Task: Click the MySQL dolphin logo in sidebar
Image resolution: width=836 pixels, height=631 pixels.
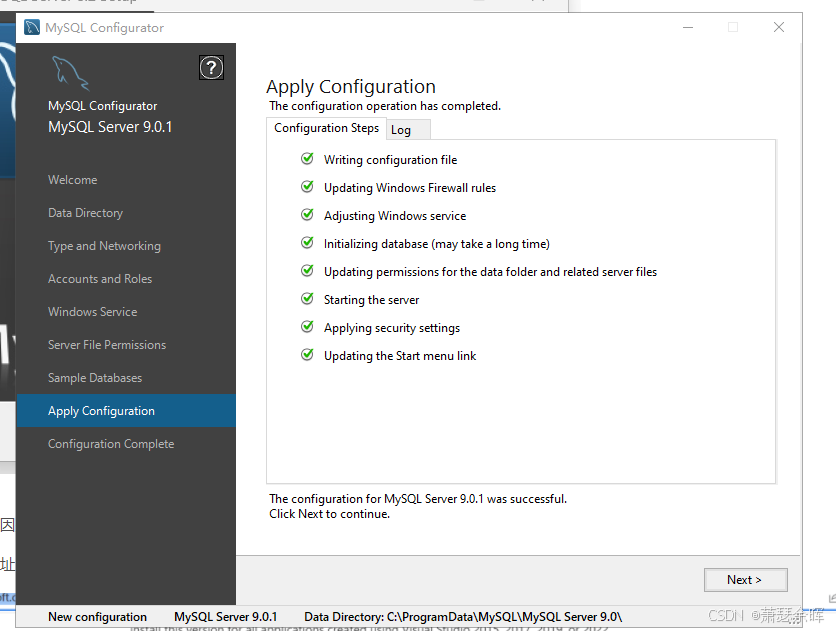Action: [x=70, y=73]
